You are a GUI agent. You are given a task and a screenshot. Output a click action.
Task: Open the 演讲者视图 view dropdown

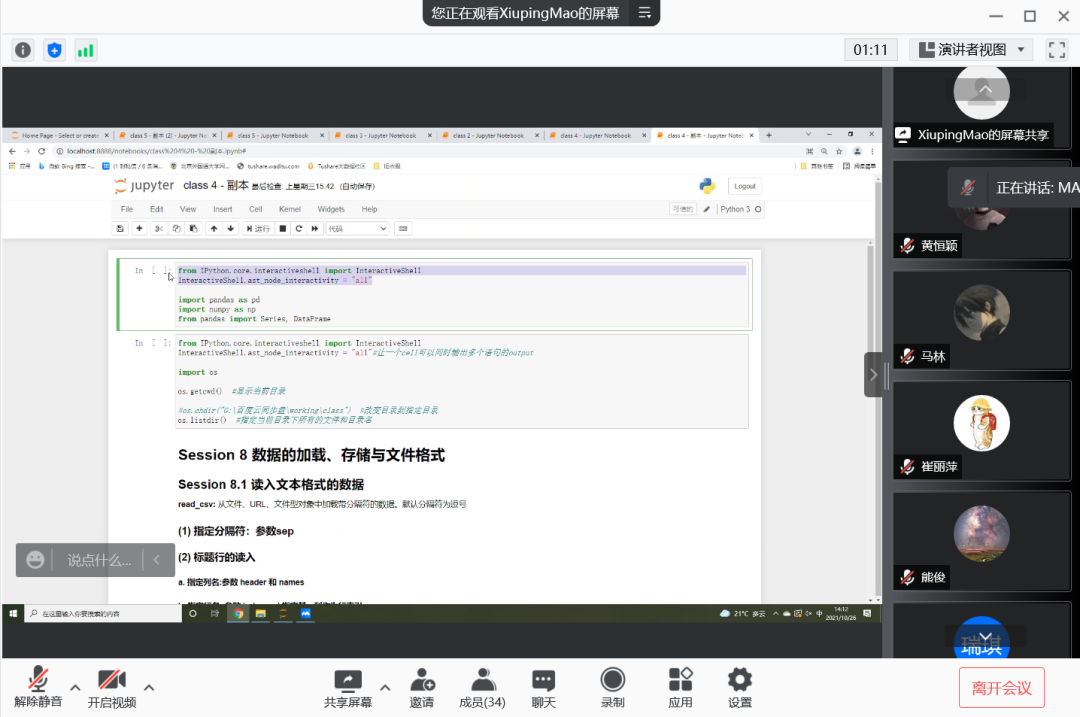973,50
